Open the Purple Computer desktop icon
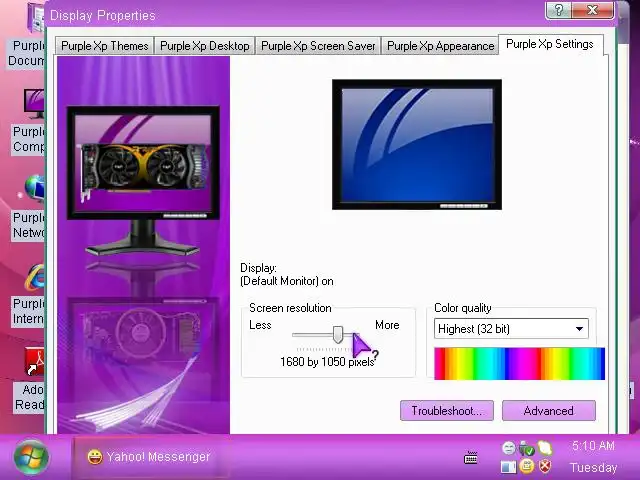Screen dimensions: 640x480 [x=33, y=104]
